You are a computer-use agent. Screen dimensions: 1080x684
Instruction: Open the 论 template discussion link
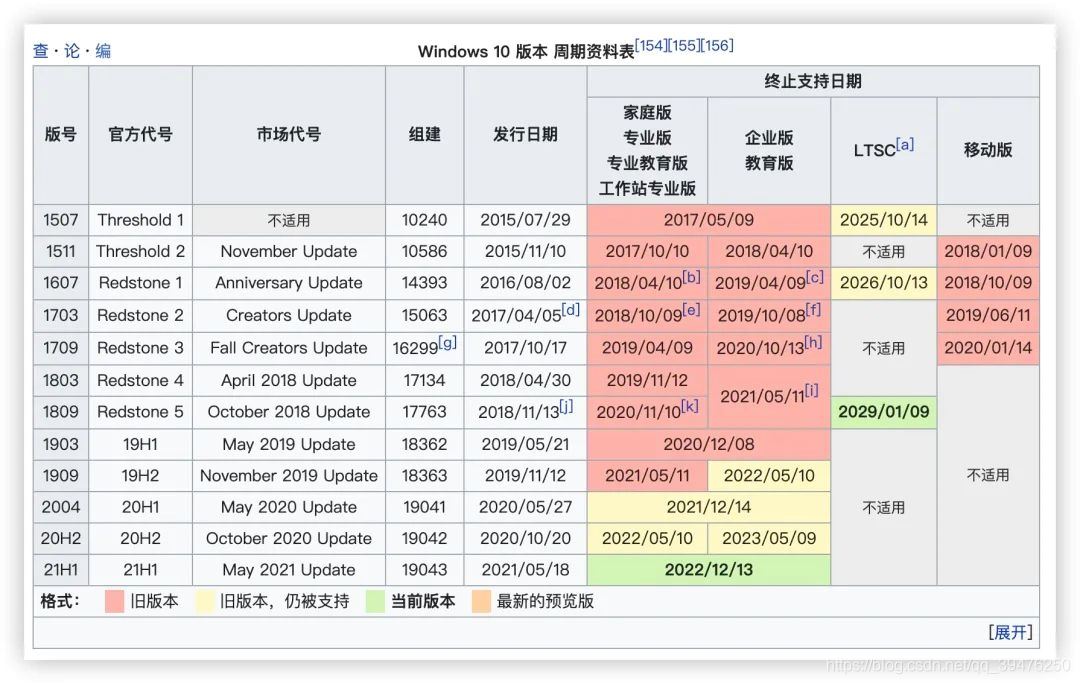72,51
